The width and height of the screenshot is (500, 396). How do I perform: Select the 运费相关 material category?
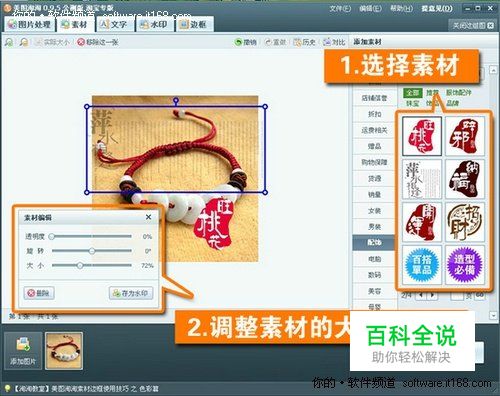pyautogui.click(x=374, y=130)
